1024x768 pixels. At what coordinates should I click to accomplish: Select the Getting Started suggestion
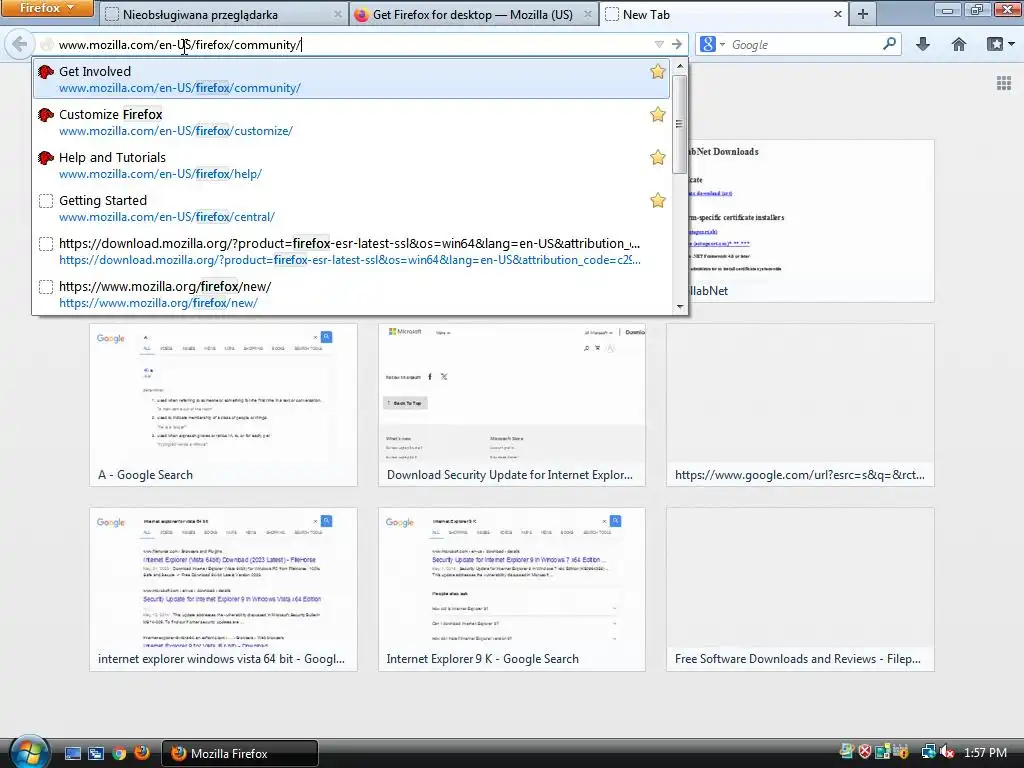click(352, 208)
